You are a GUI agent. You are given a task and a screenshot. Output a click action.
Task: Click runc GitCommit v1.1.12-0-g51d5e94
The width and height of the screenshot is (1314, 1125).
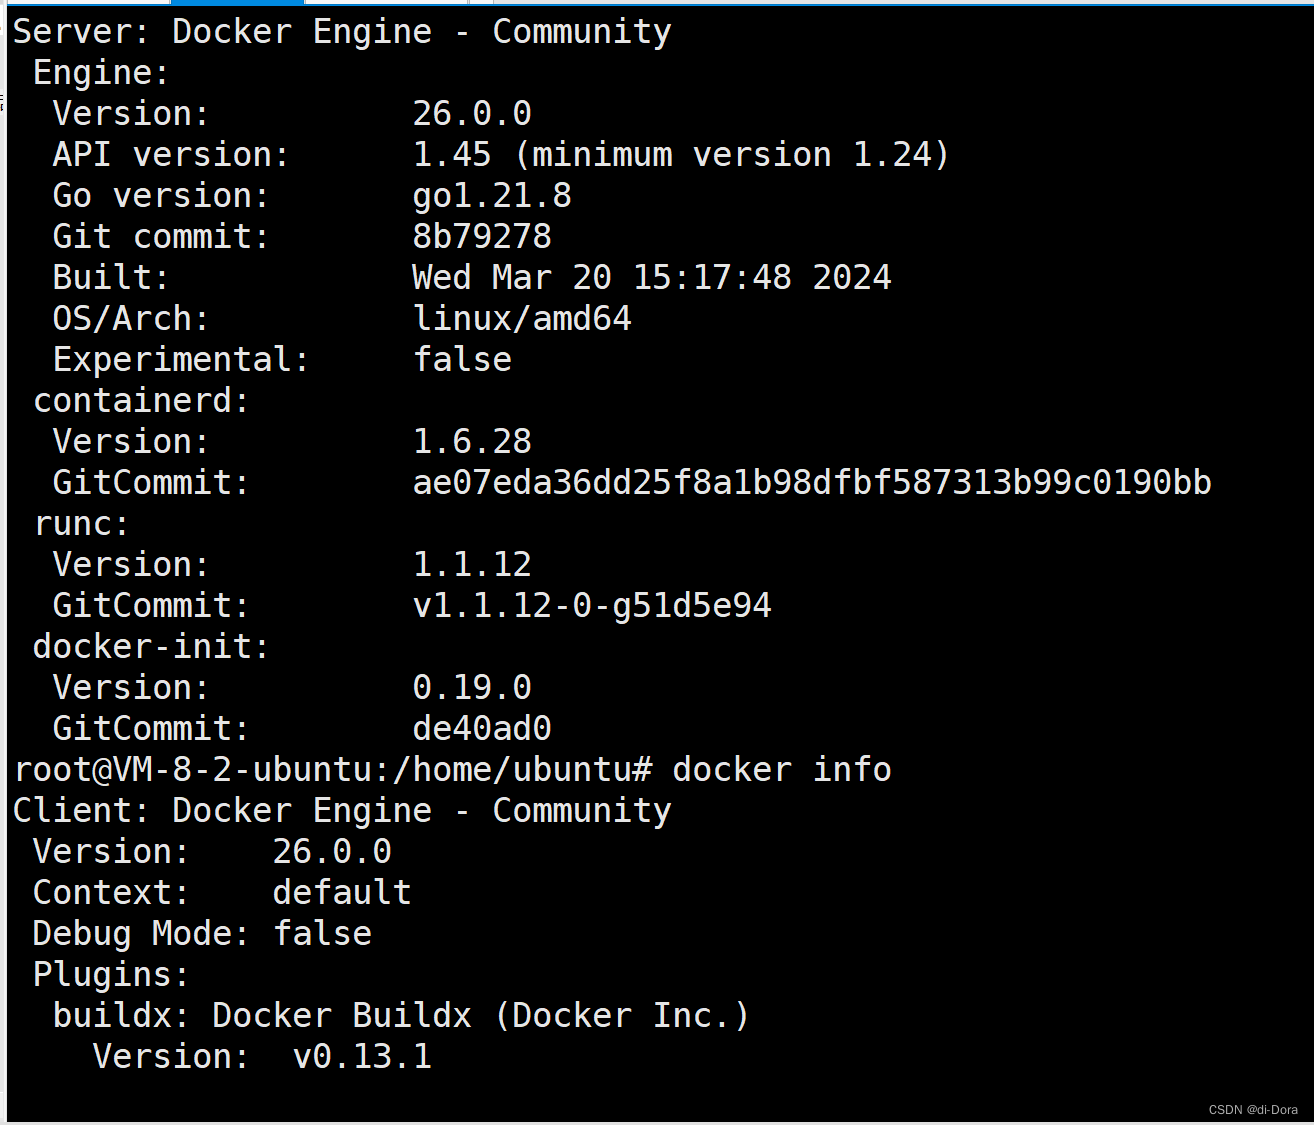click(592, 606)
